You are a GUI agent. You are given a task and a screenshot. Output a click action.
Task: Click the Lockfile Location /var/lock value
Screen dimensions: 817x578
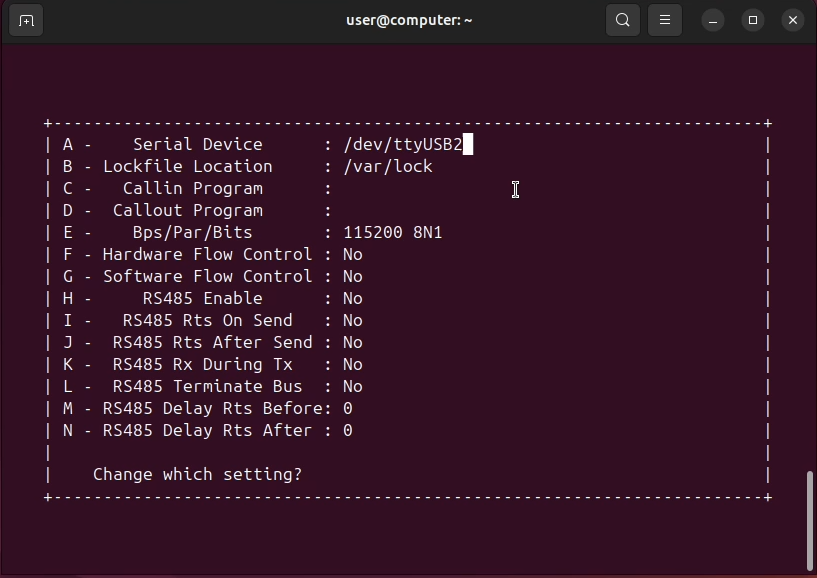point(387,167)
